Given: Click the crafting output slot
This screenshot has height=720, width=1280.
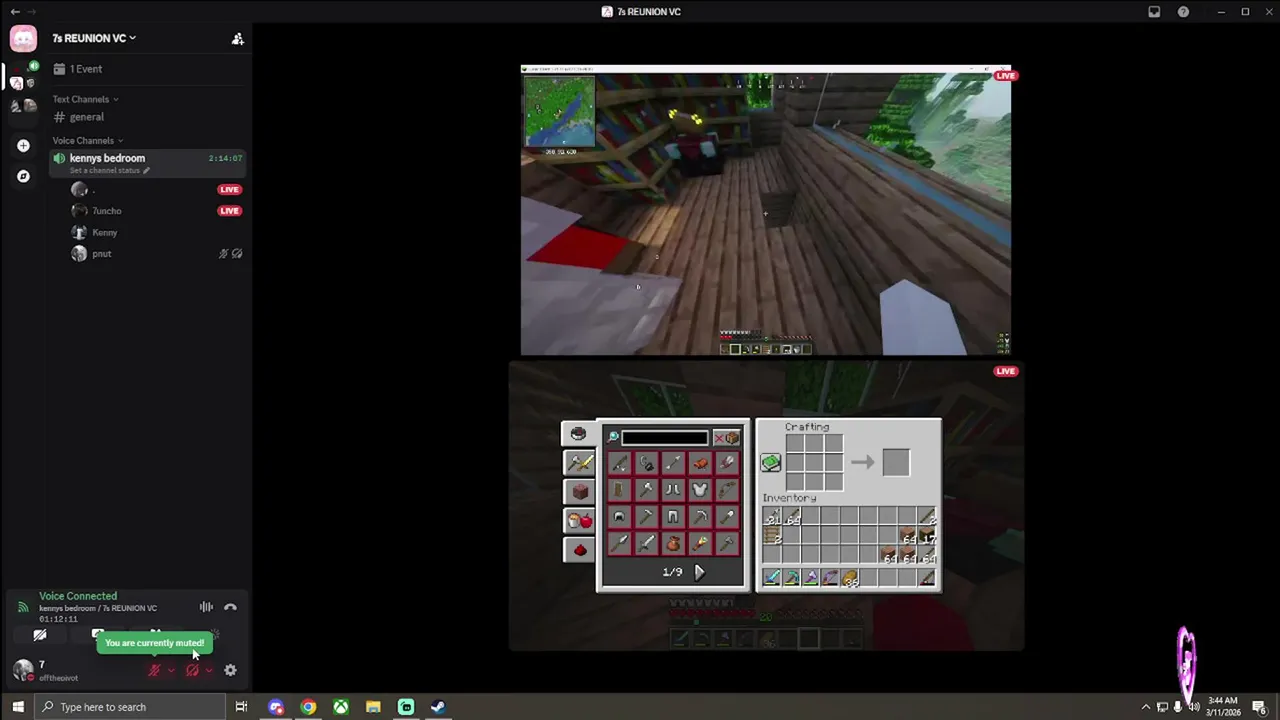Looking at the screenshot, I should (x=896, y=462).
